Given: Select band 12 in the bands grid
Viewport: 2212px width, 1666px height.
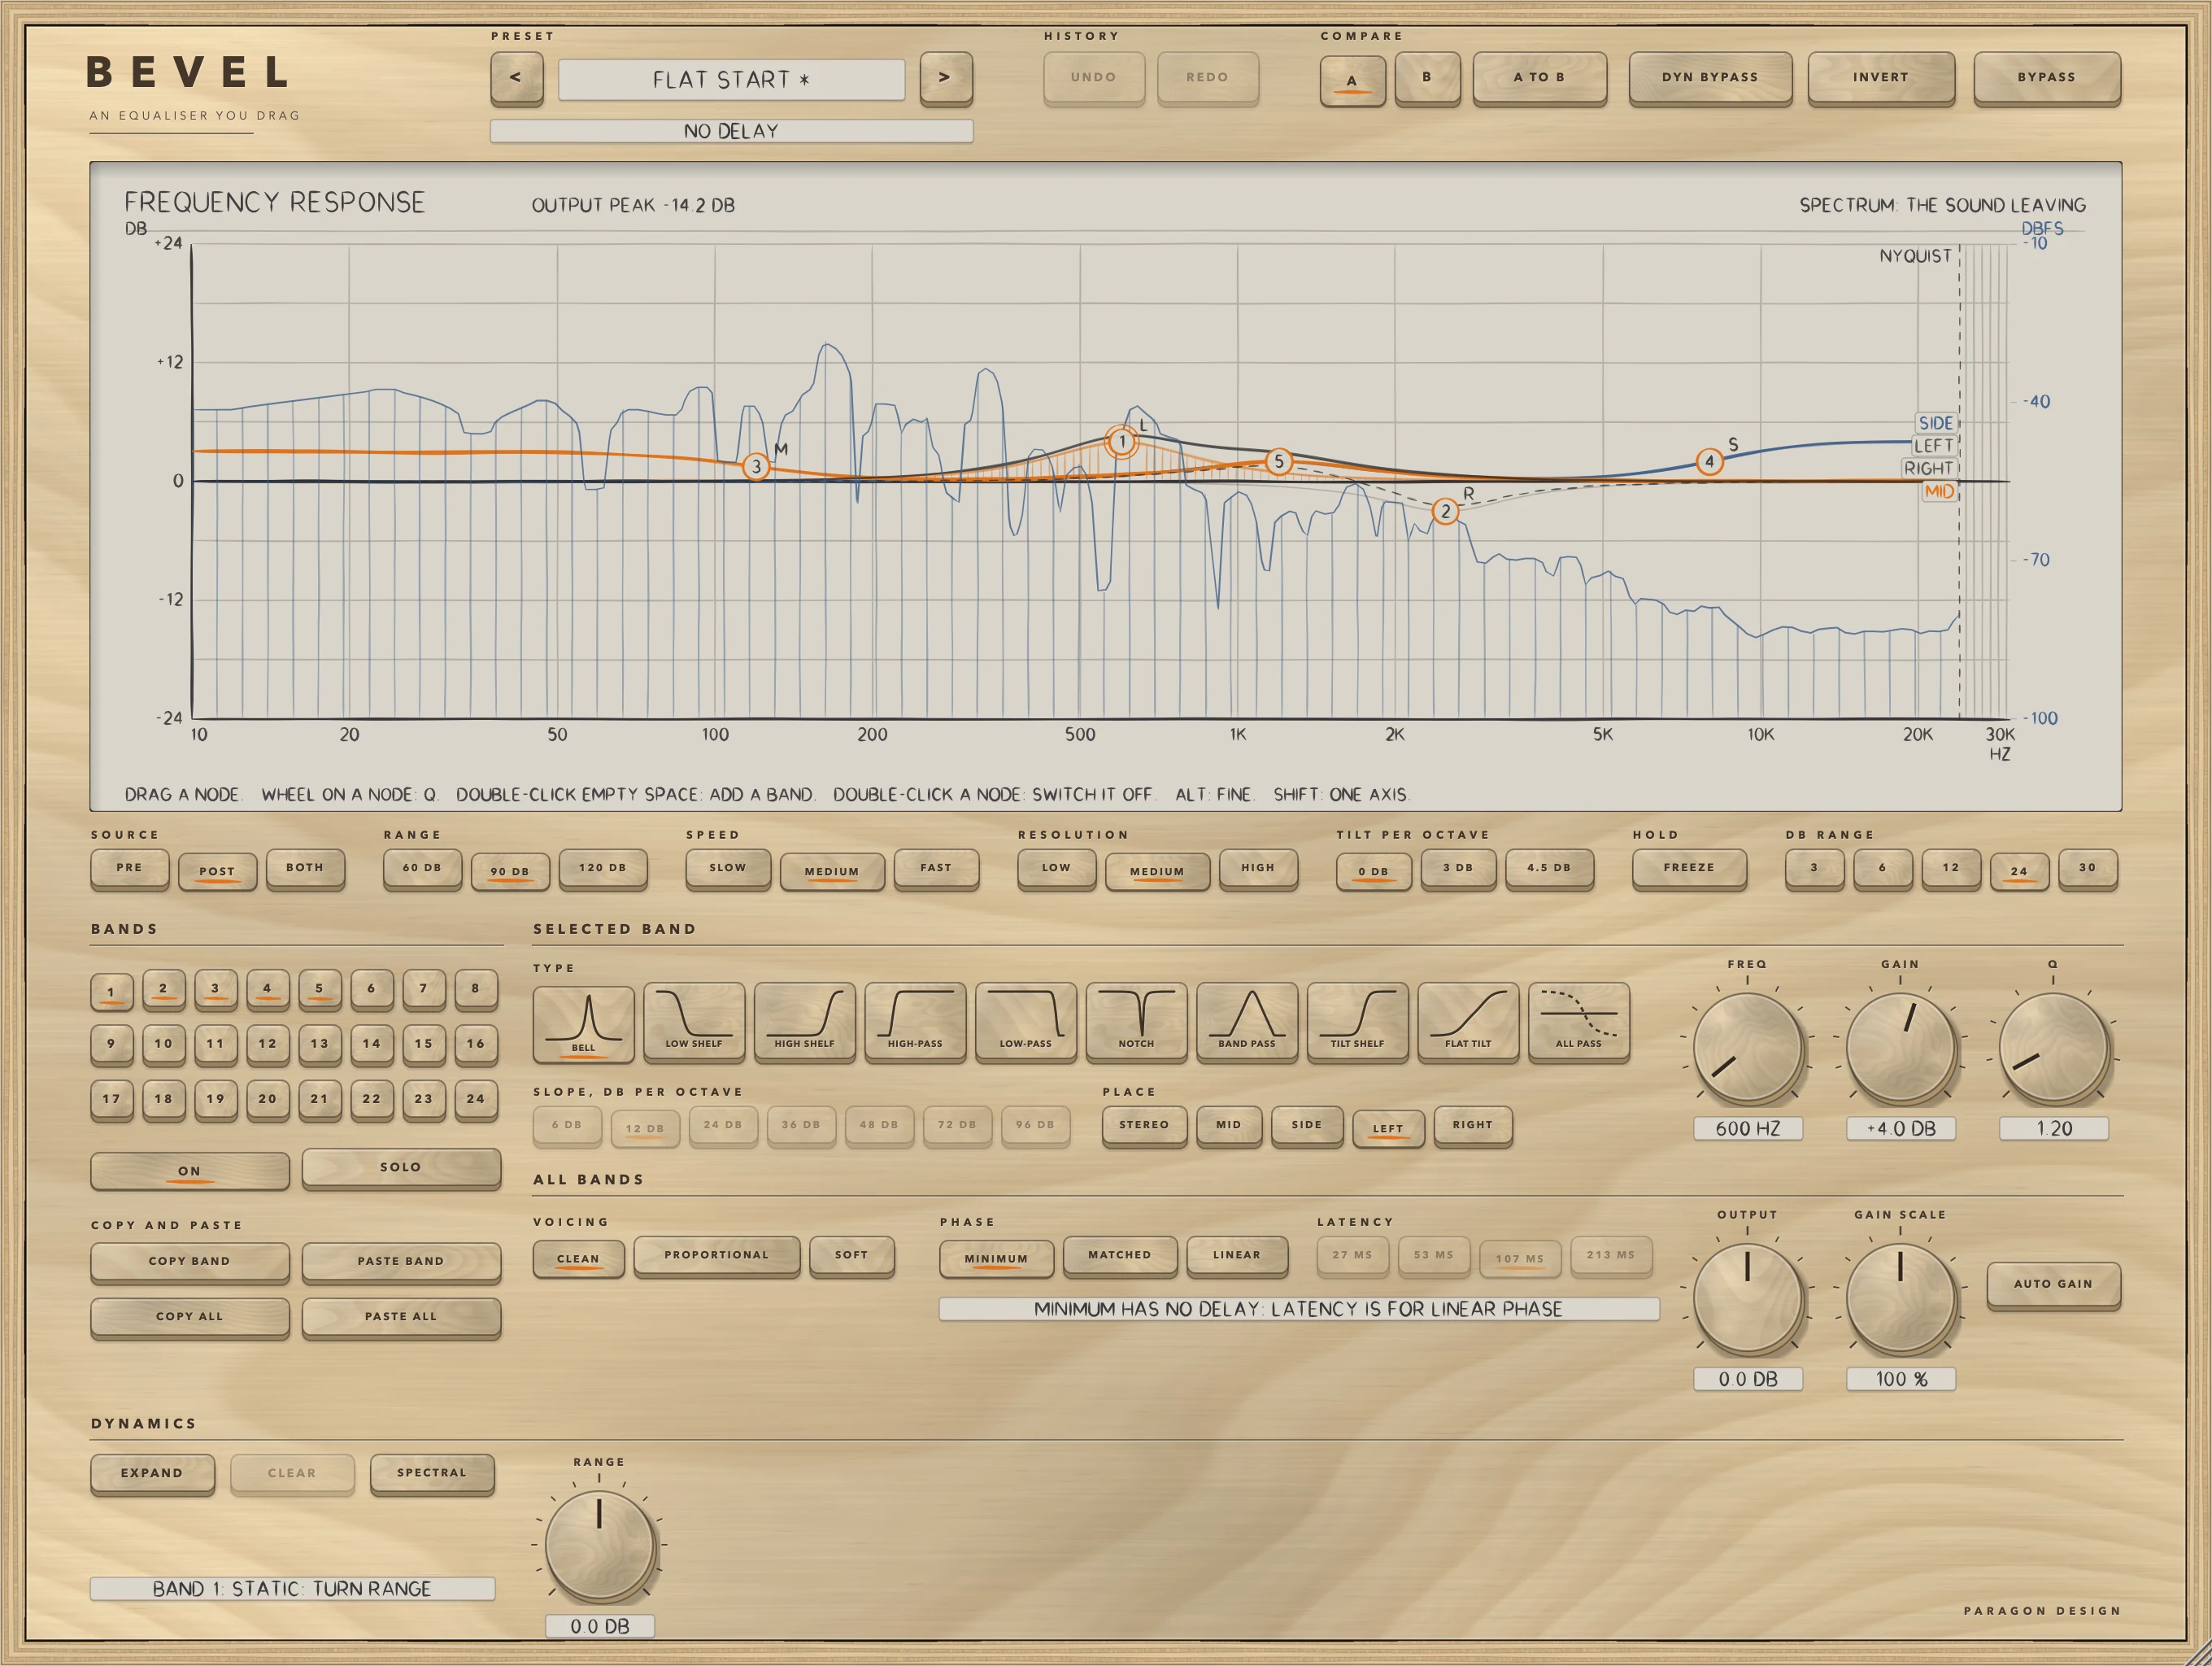Looking at the screenshot, I should (x=267, y=1044).
